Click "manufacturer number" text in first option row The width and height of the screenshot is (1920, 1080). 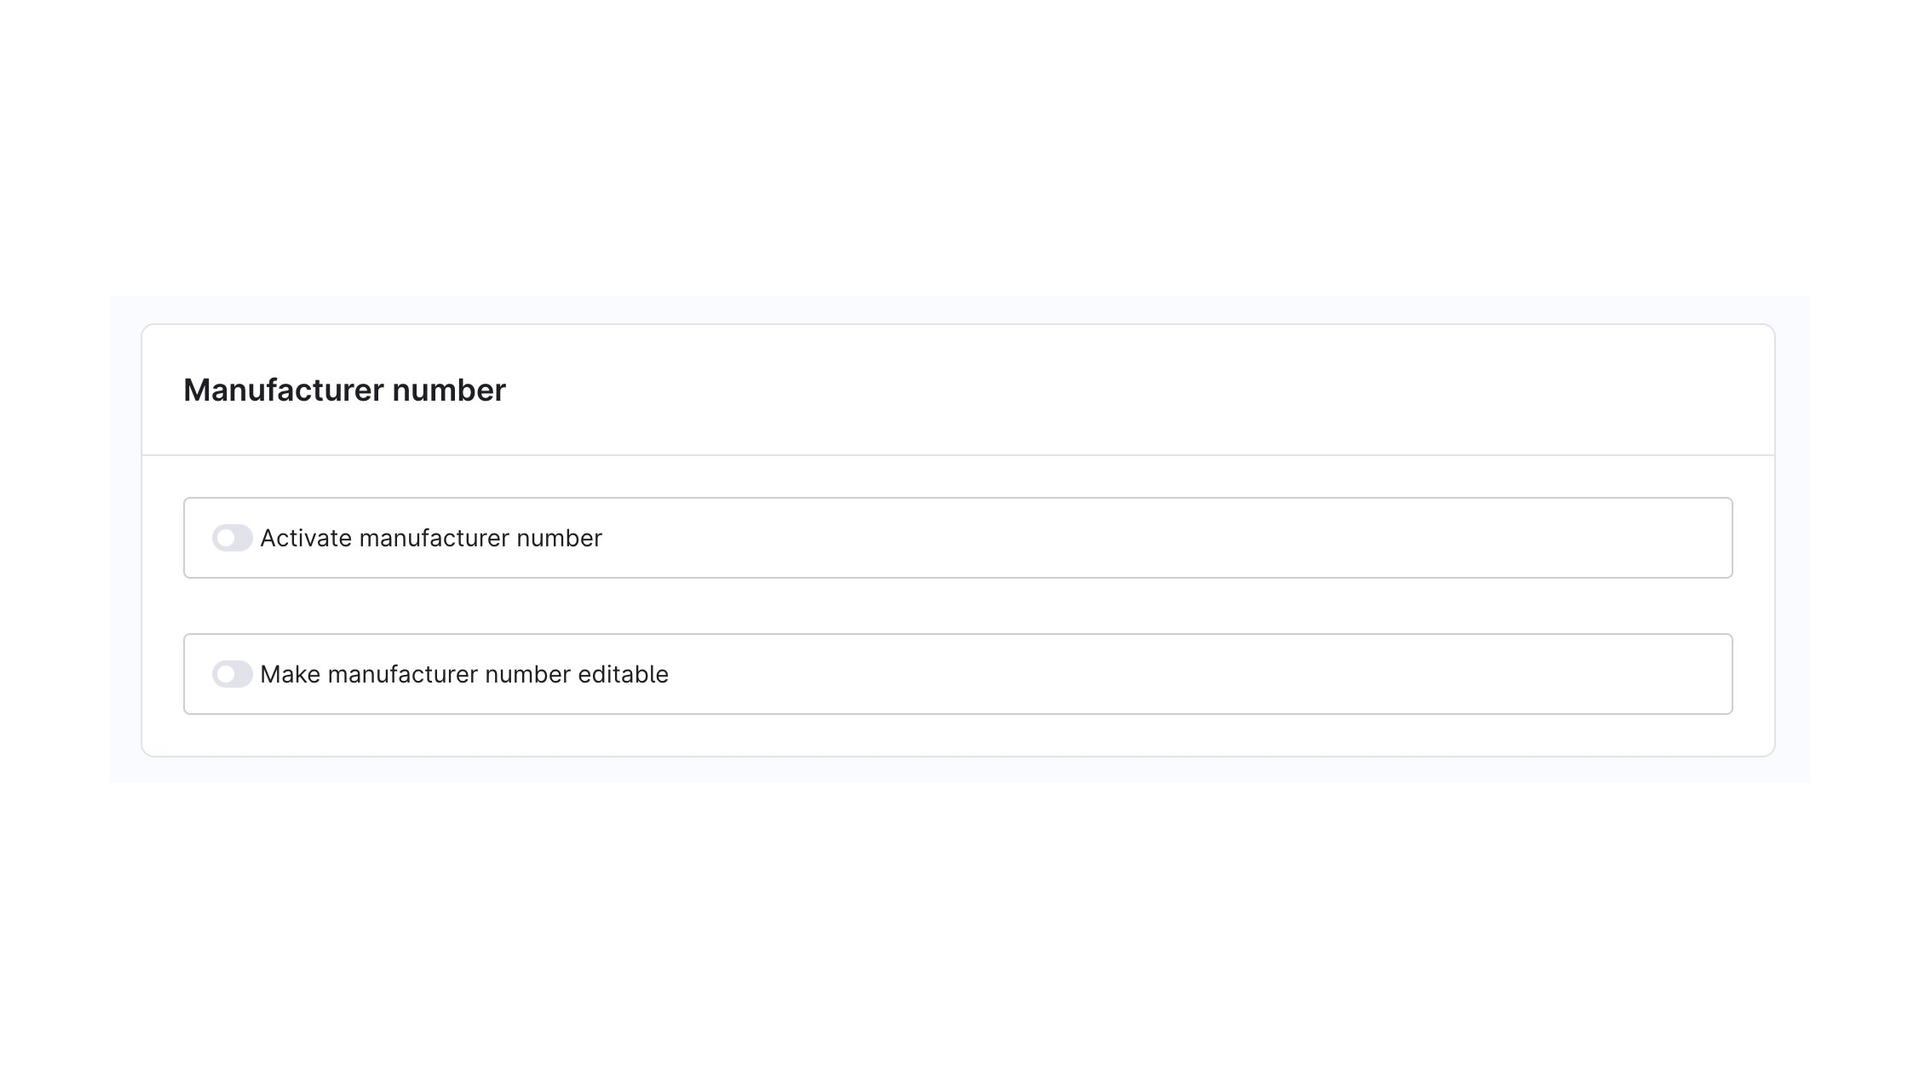coord(480,538)
